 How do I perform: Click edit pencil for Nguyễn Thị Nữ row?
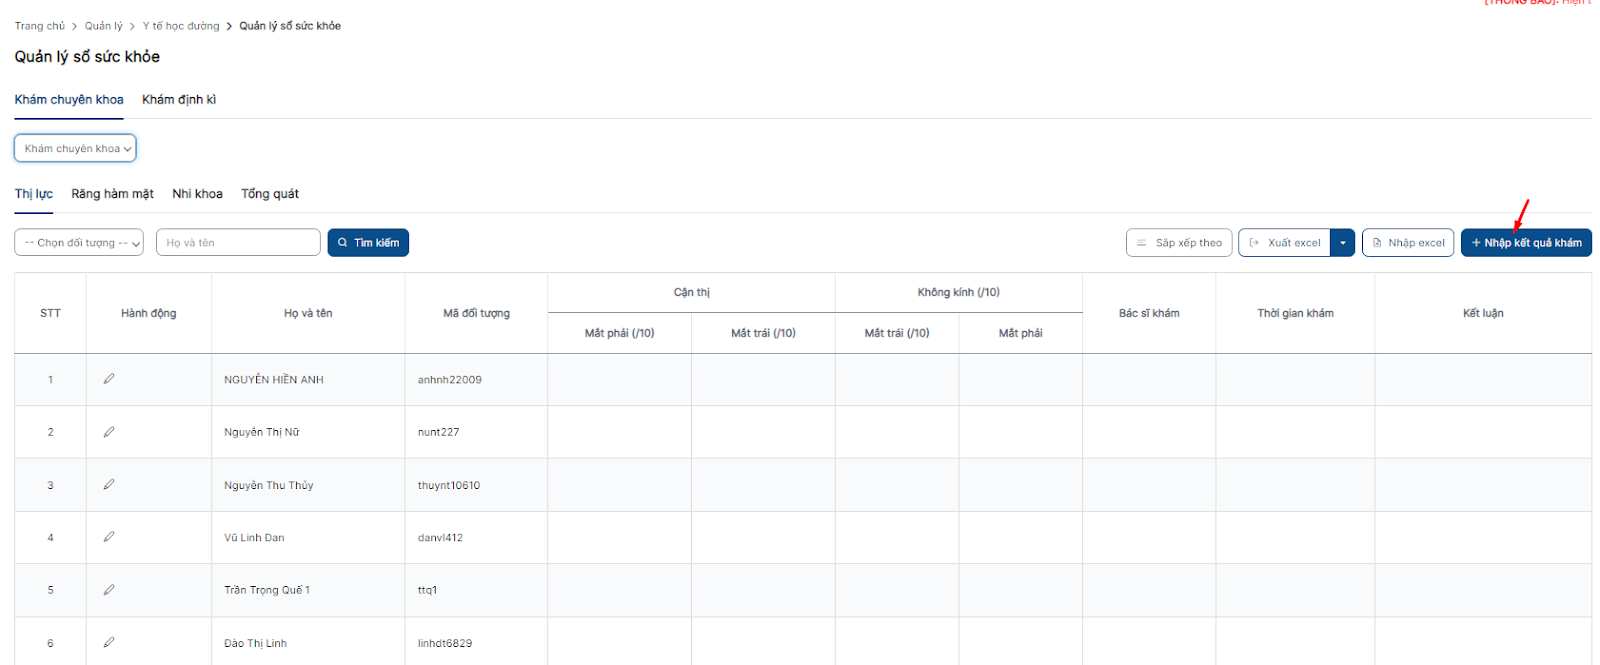tap(109, 432)
